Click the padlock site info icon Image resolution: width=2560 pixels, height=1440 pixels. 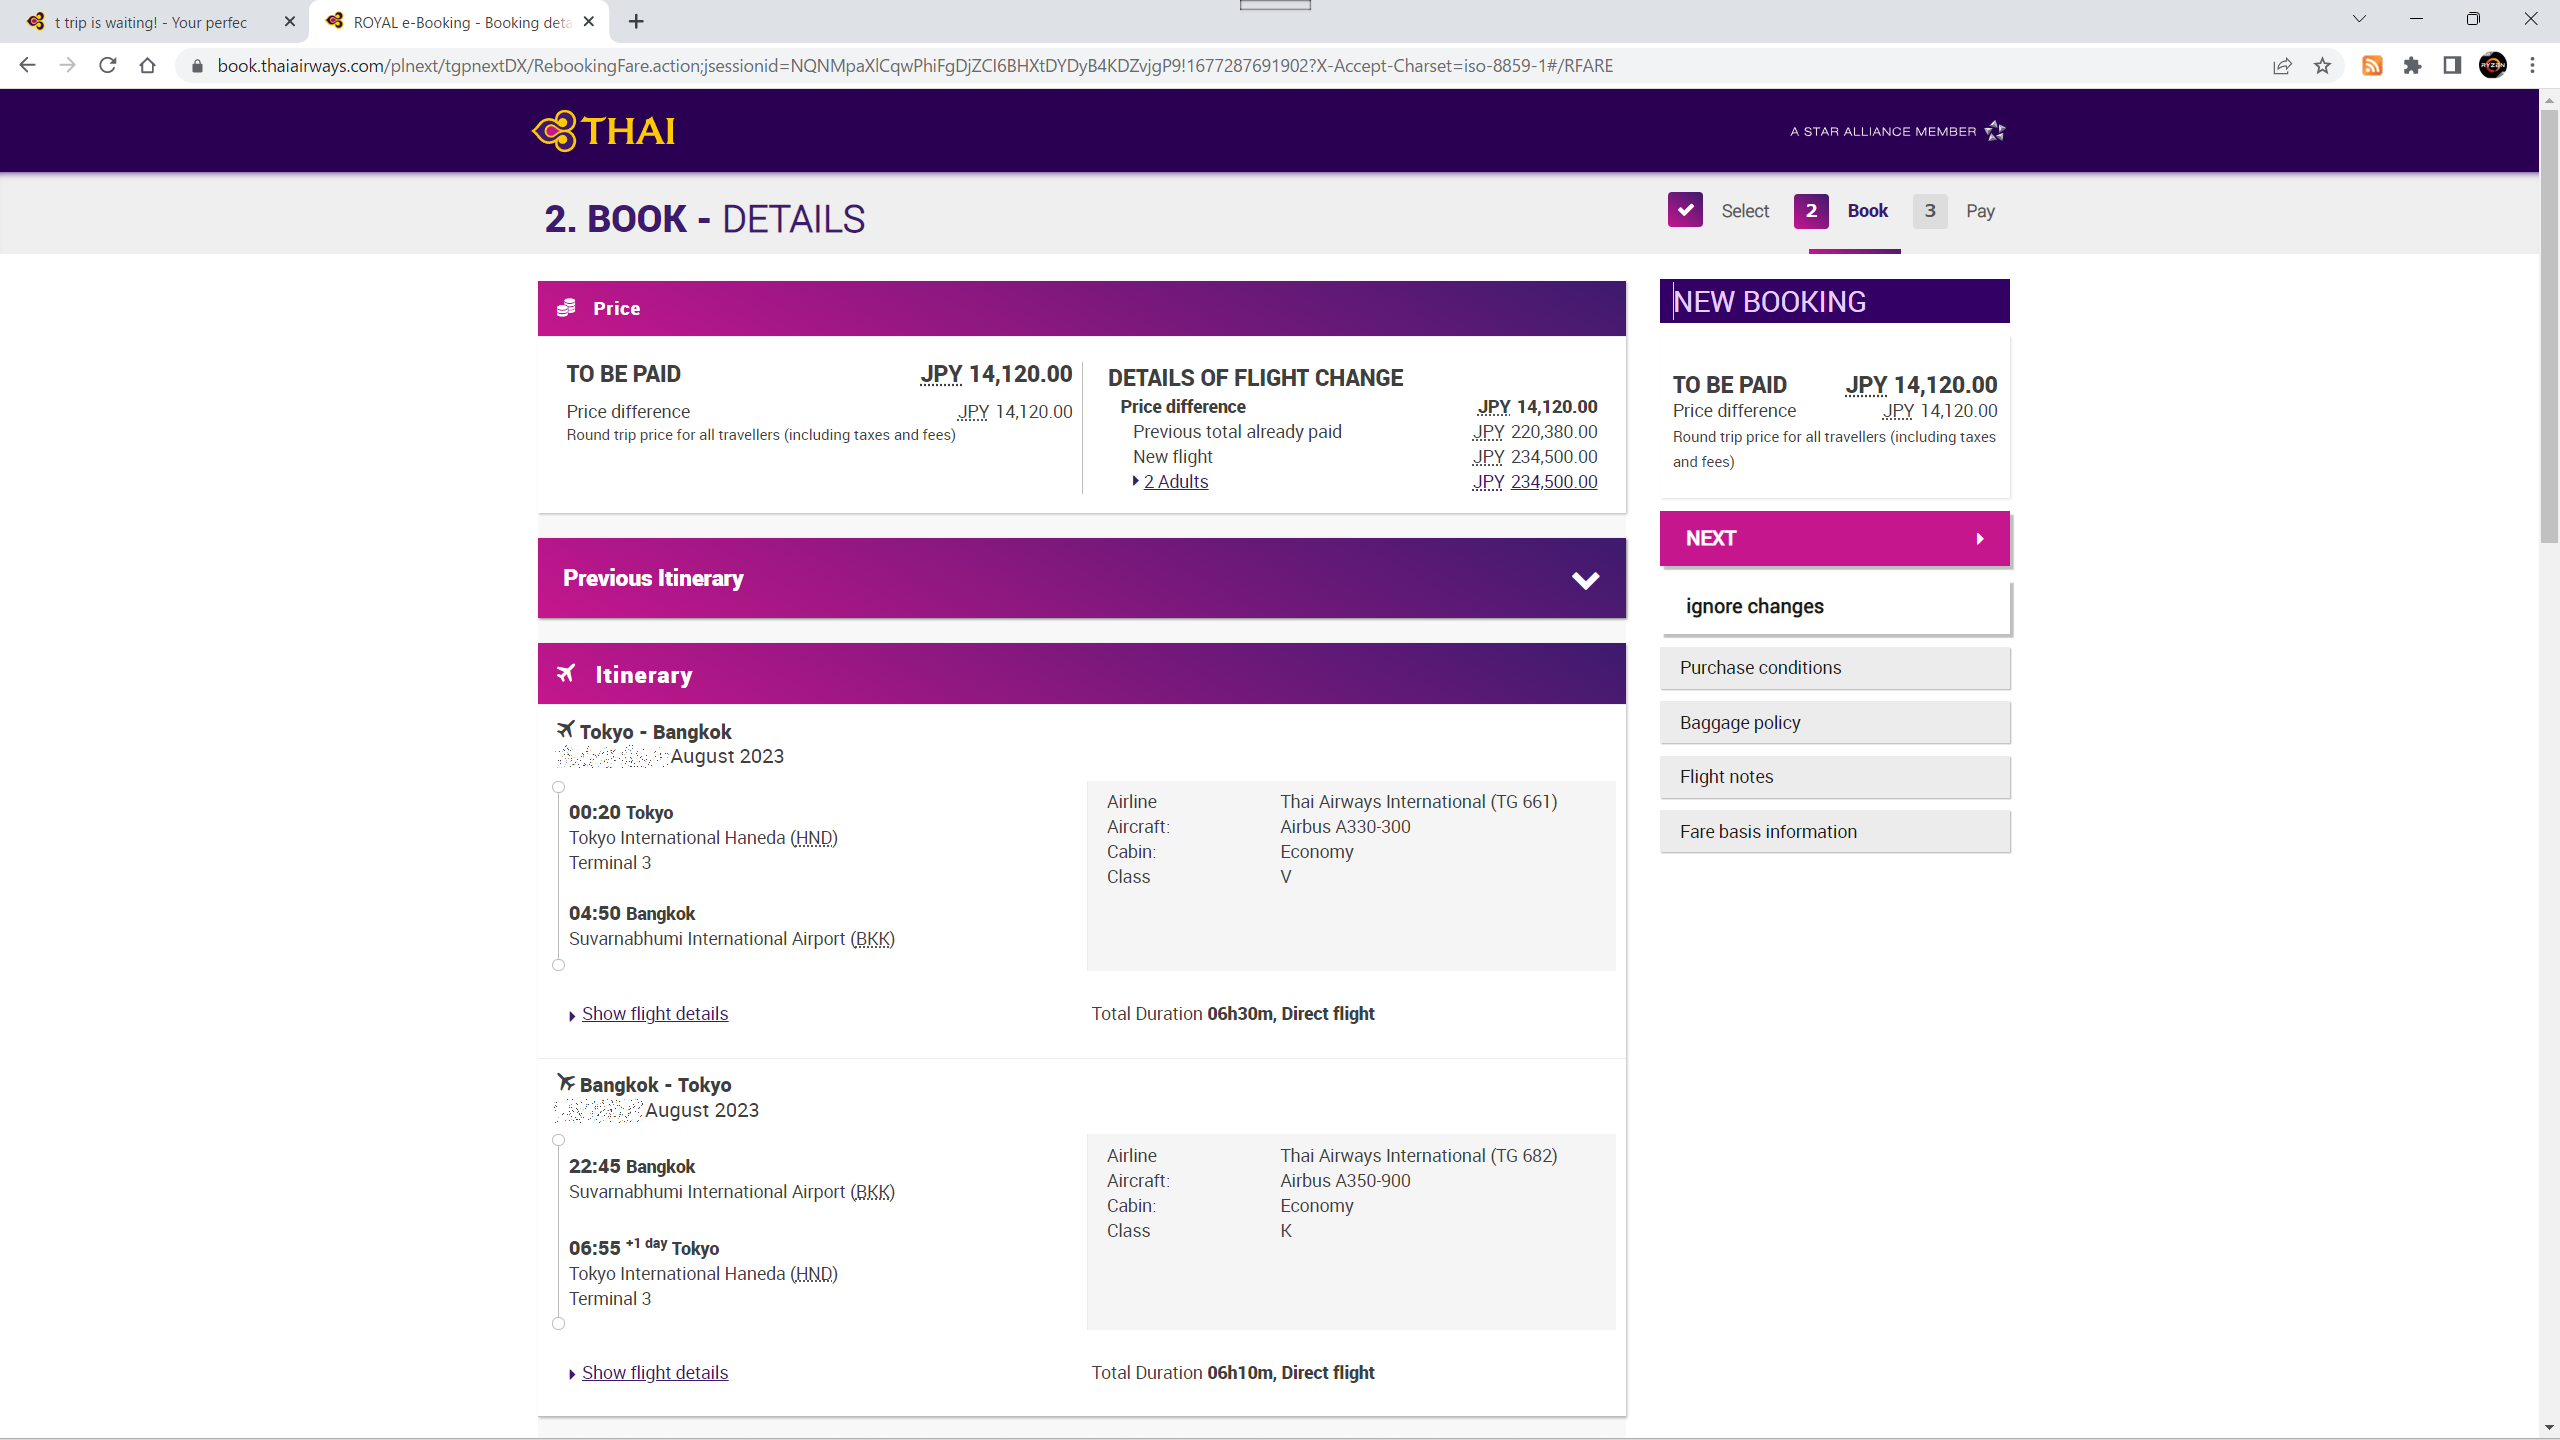coord(197,66)
